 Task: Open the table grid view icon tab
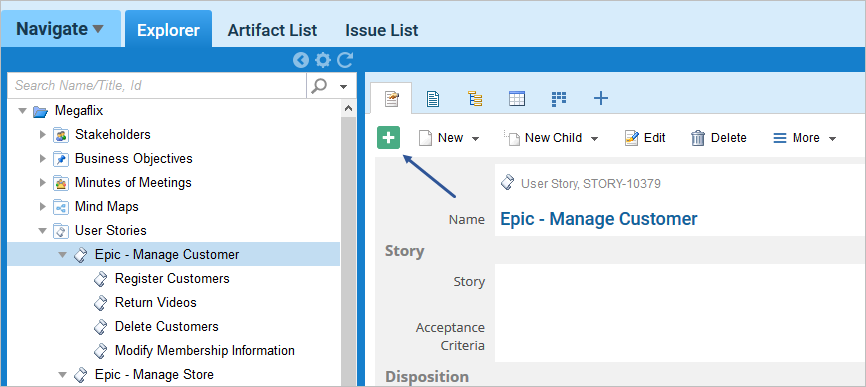517,99
